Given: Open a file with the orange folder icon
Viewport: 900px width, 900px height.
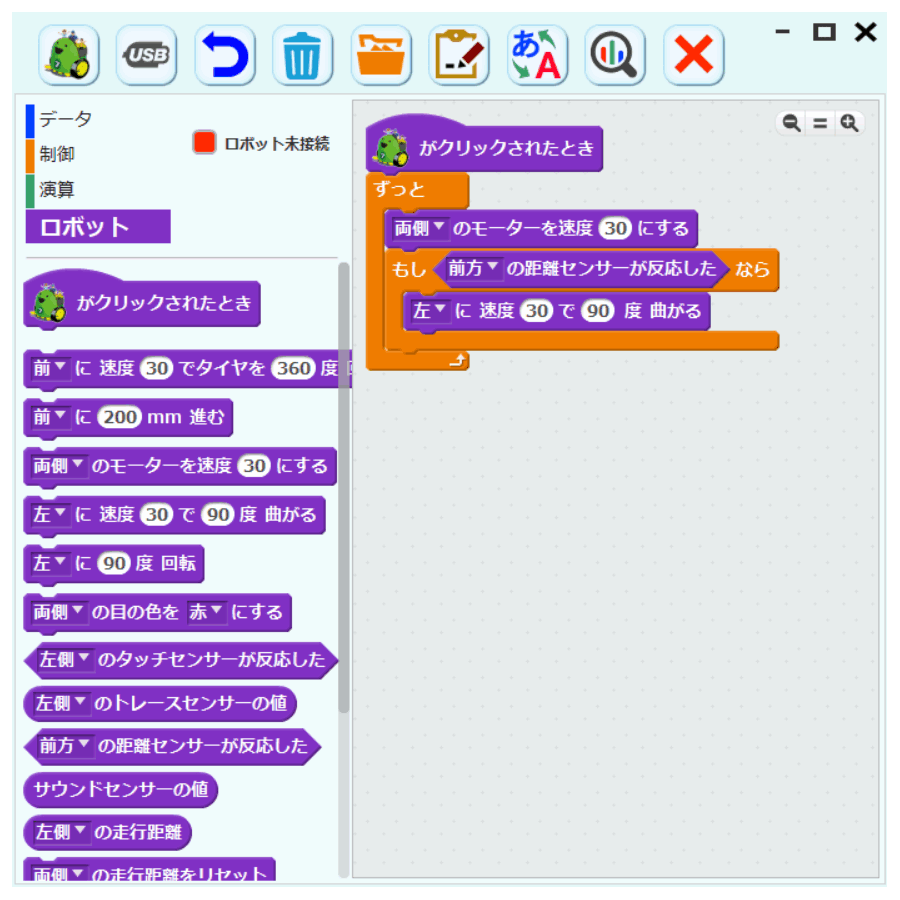Looking at the screenshot, I should pos(381,55).
